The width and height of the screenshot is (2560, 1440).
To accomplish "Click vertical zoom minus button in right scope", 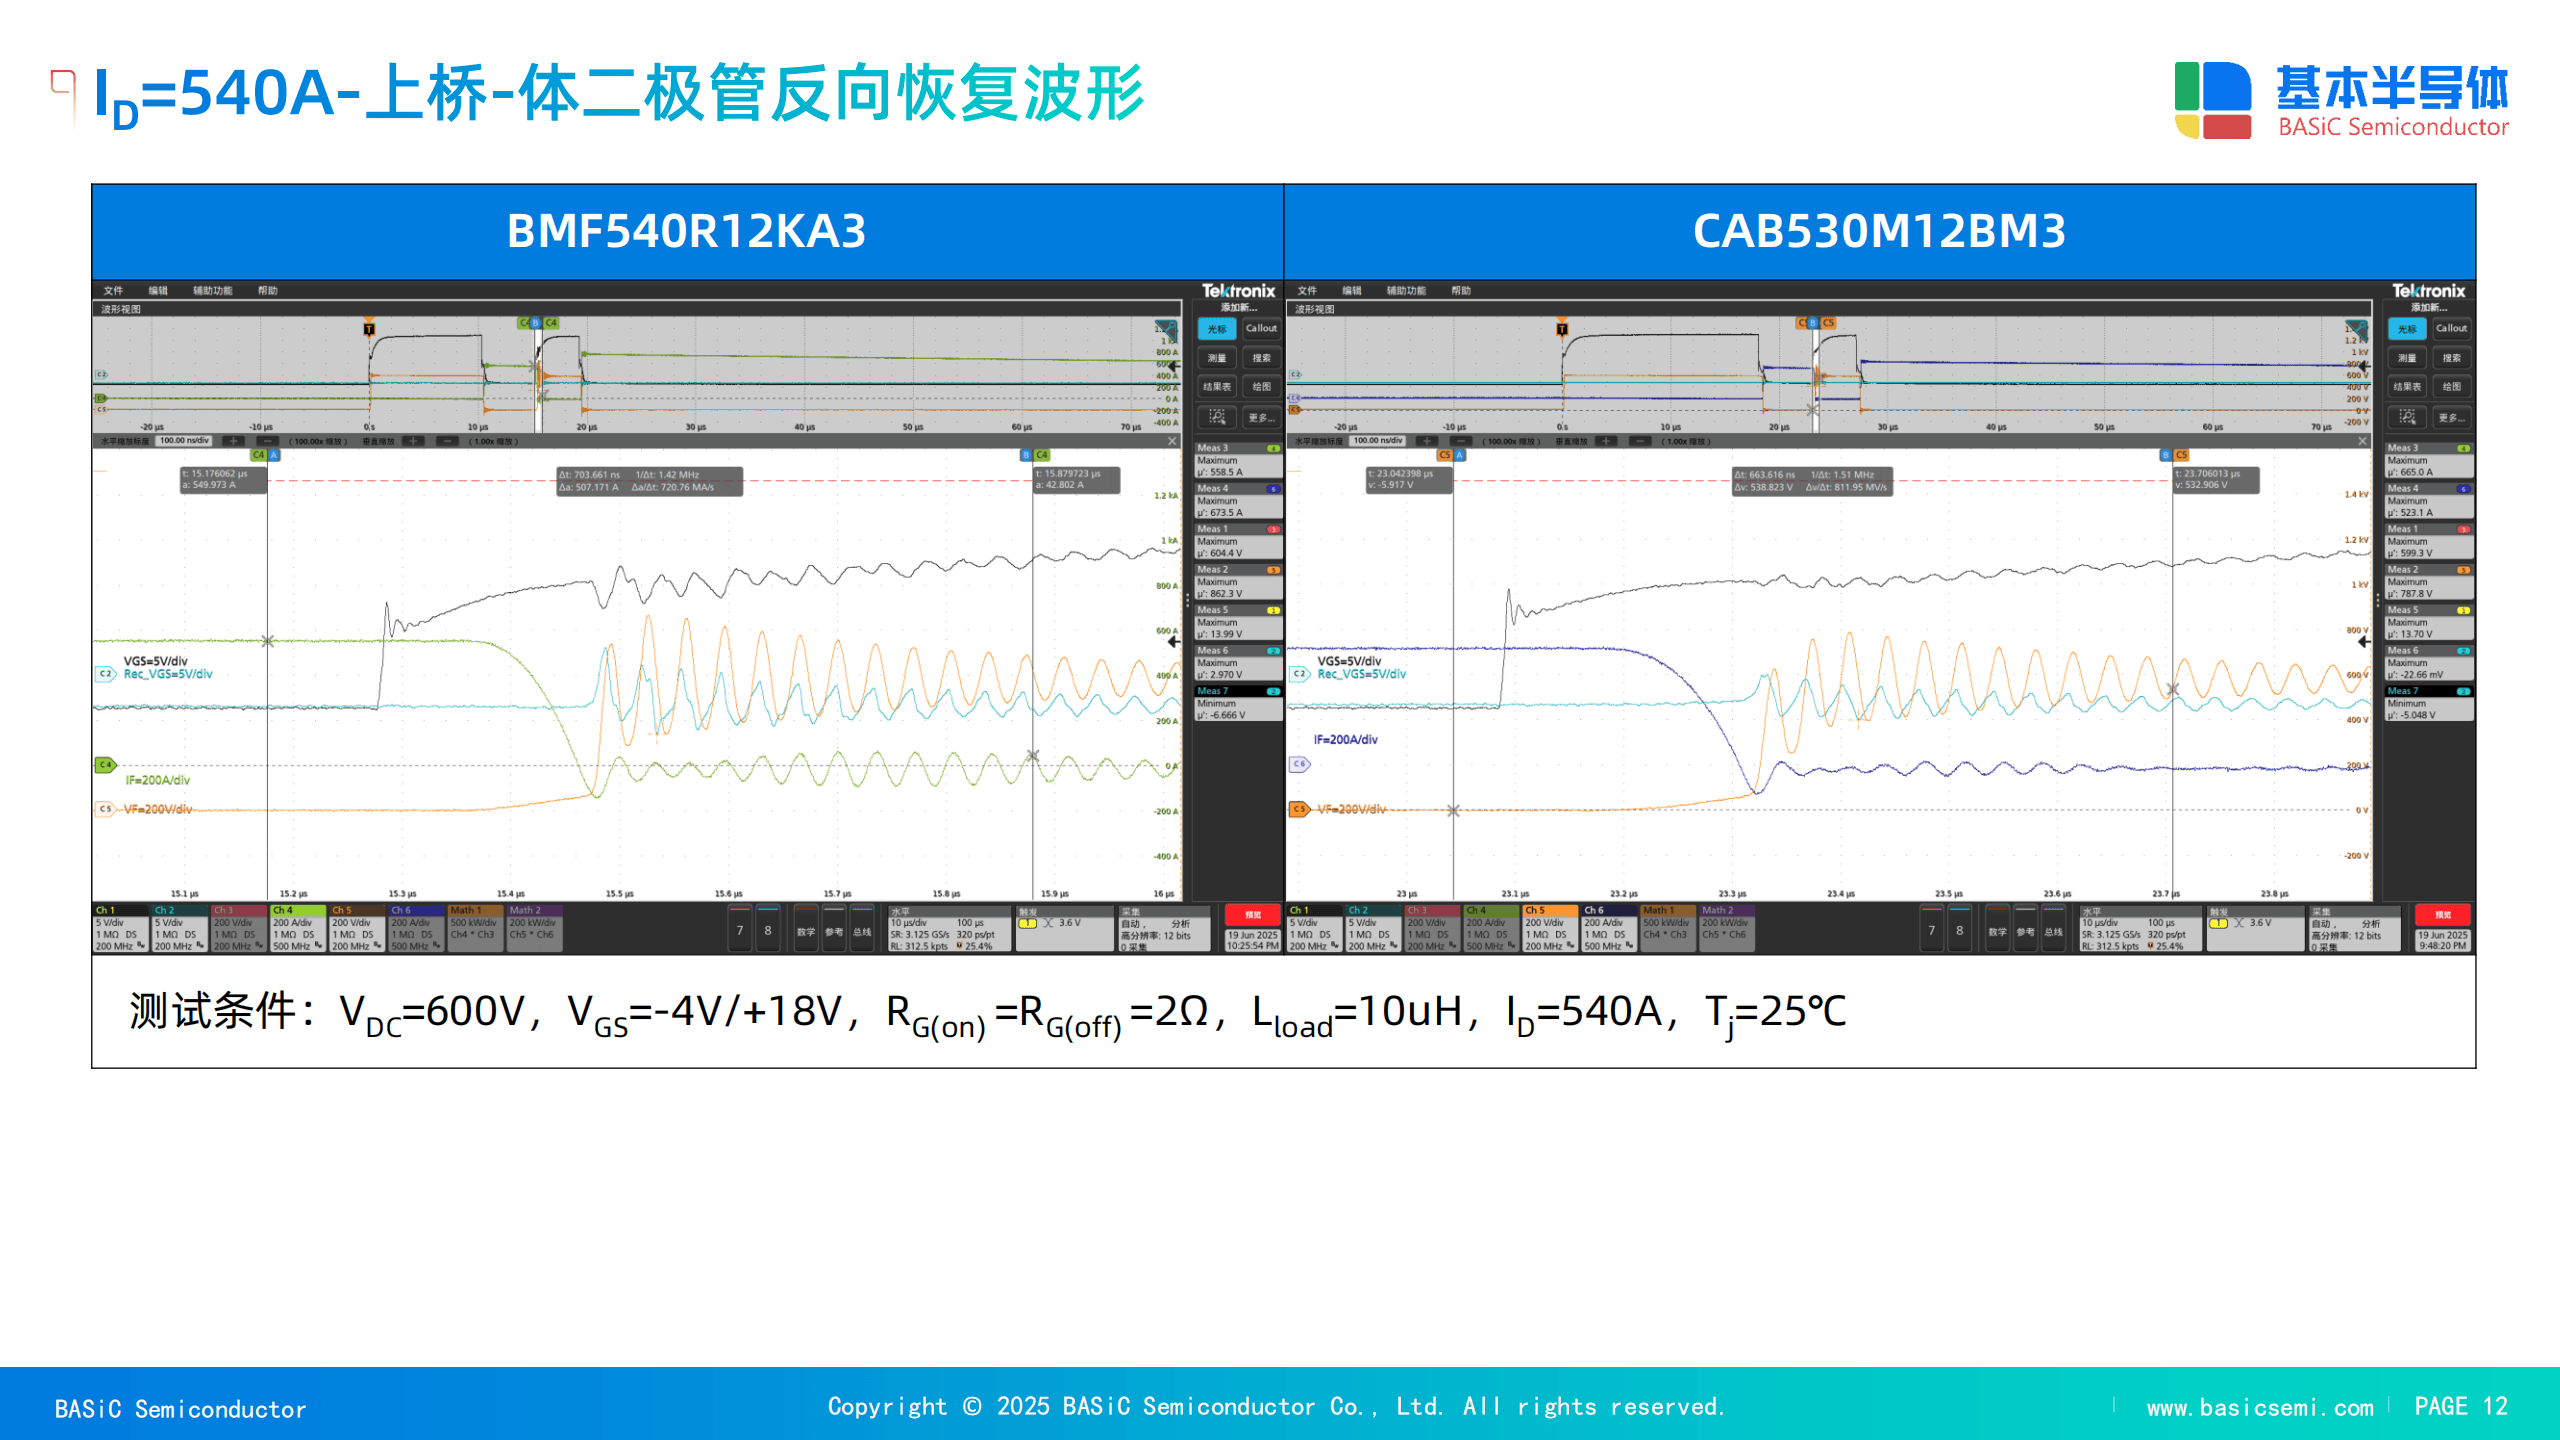I will [x=1640, y=441].
